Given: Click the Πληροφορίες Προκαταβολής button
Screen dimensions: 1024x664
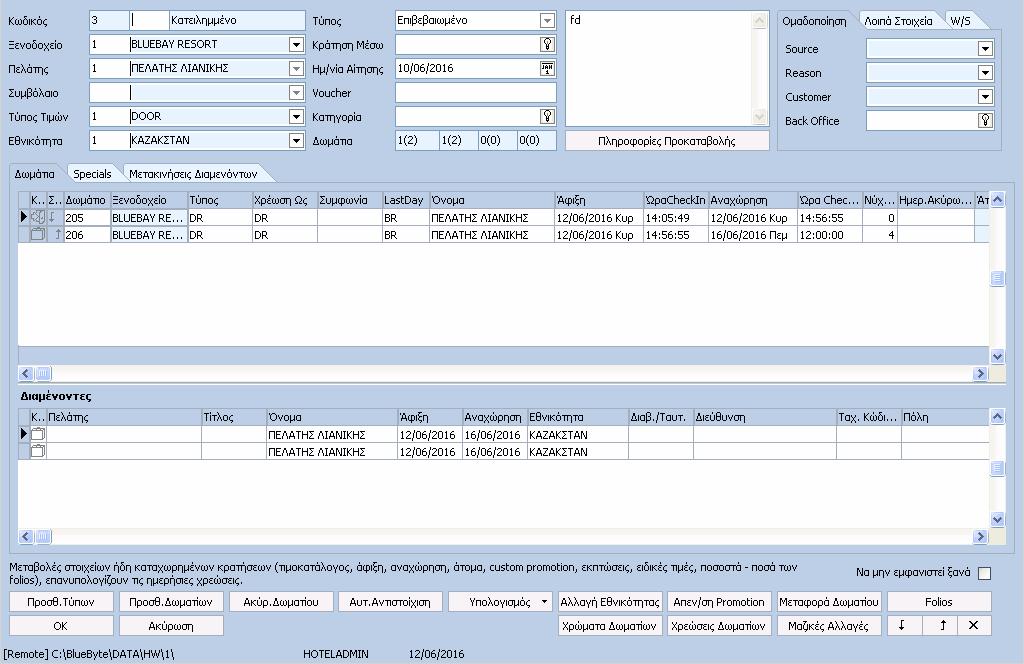Looking at the screenshot, I should (667, 141).
